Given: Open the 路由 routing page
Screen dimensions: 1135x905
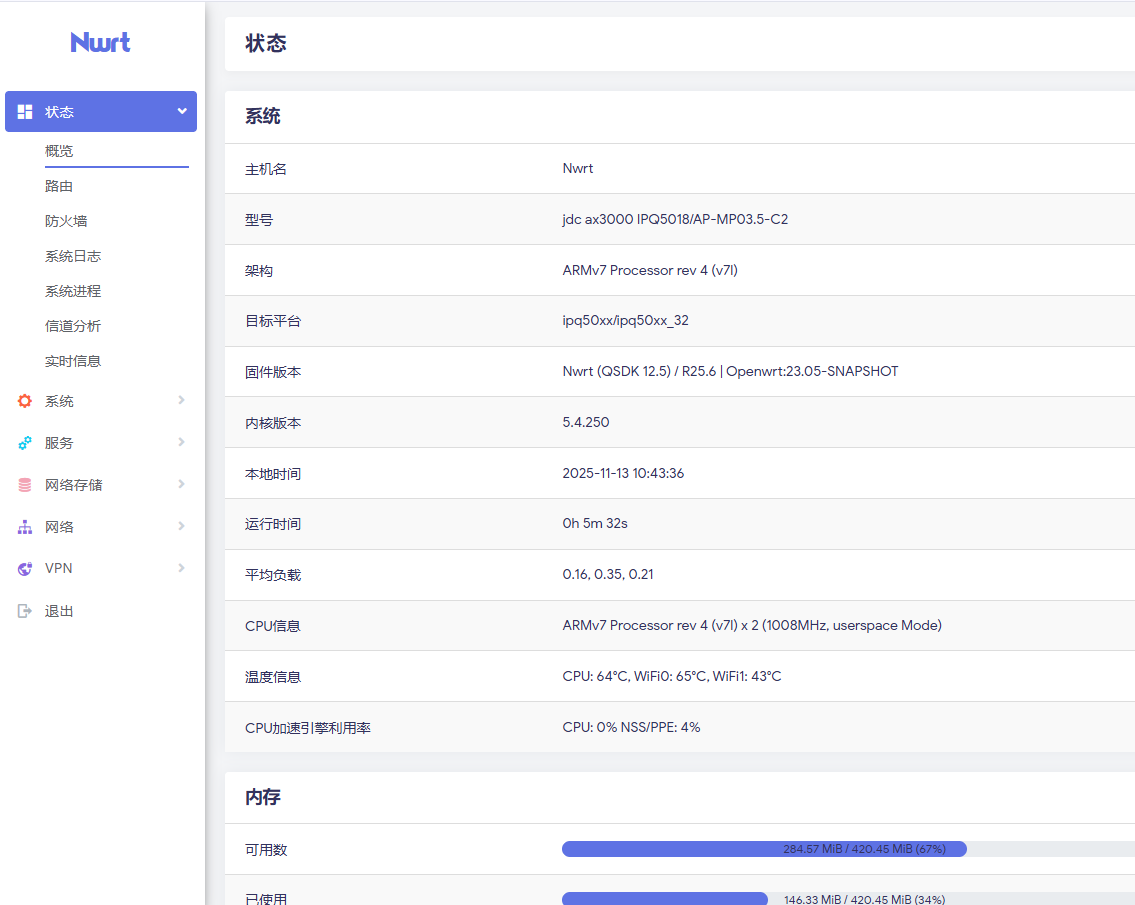Looking at the screenshot, I should tap(59, 186).
